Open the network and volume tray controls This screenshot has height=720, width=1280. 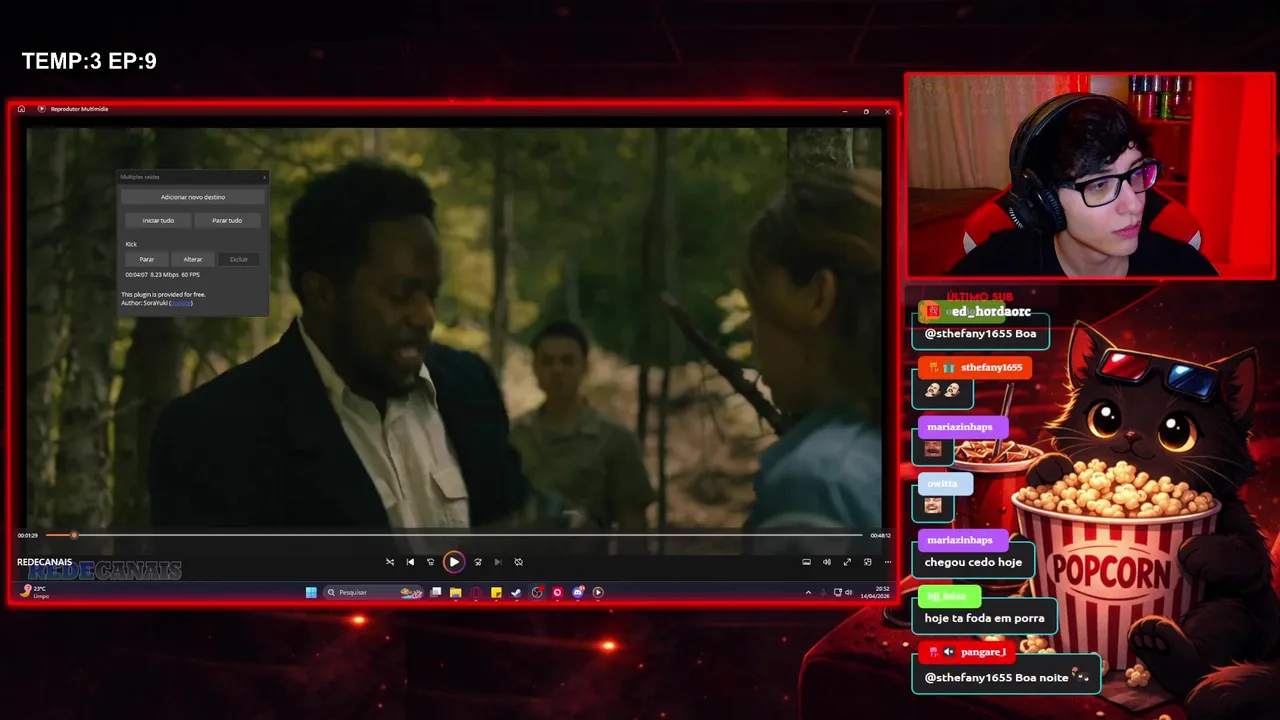(x=843, y=592)
